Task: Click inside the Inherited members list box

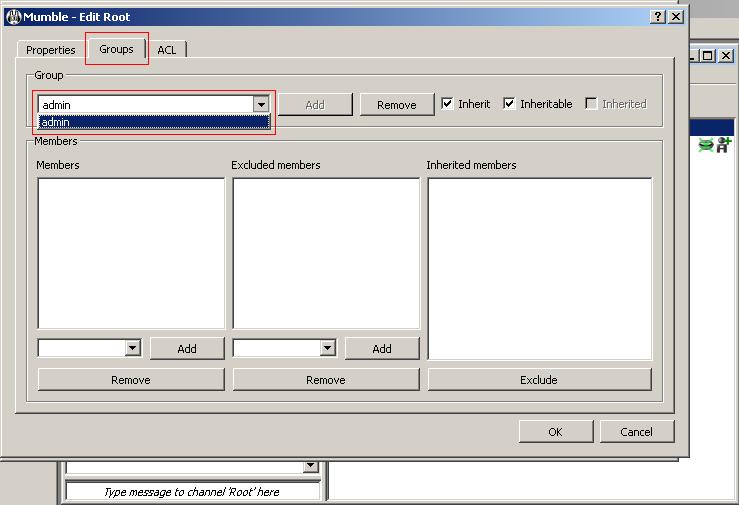Action: (540, 269)
